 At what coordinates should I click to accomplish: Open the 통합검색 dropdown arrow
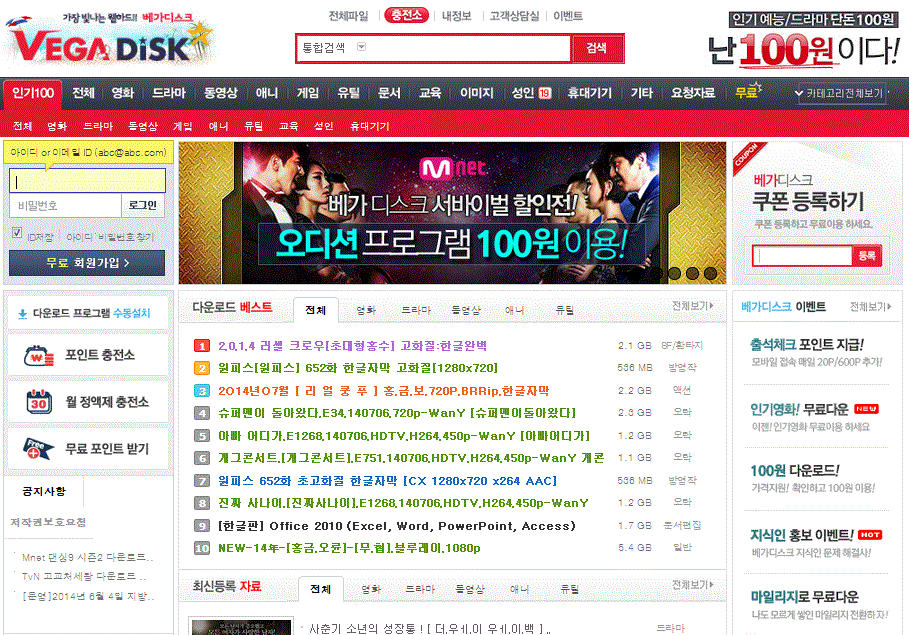point(361,47)
